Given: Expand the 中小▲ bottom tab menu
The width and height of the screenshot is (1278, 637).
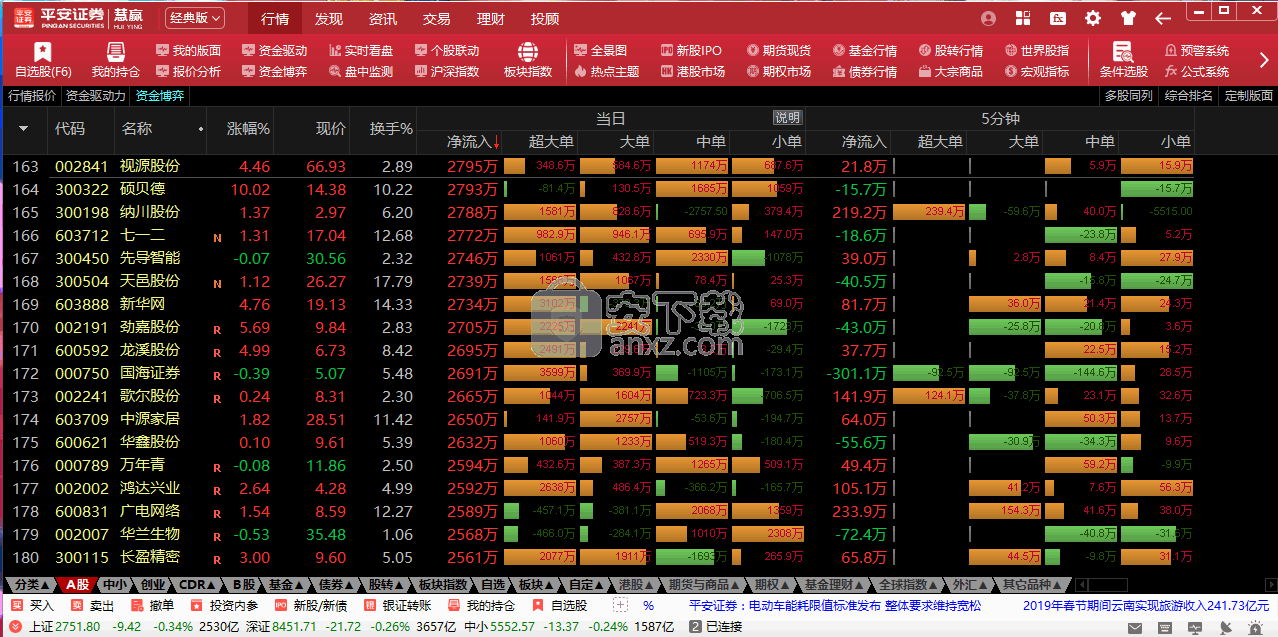Looking at the screenshot, I should pyautogui.click(x=115, y=584).
